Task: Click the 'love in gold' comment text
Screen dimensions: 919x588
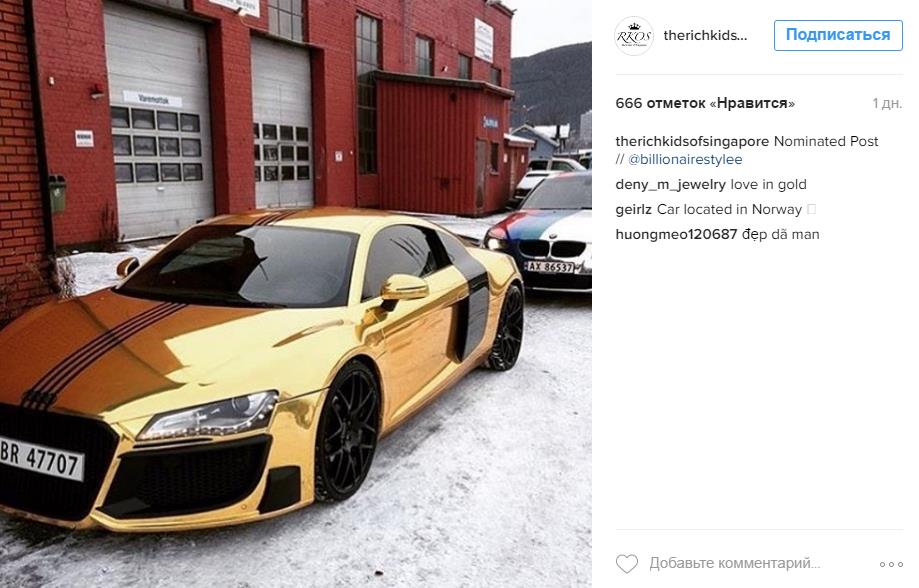Action: pos(768,185)
